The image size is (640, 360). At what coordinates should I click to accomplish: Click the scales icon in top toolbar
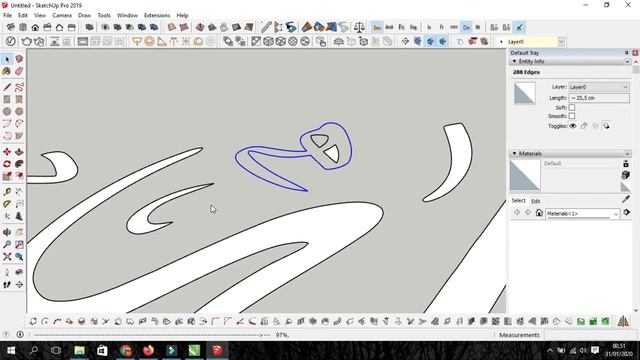359,27
